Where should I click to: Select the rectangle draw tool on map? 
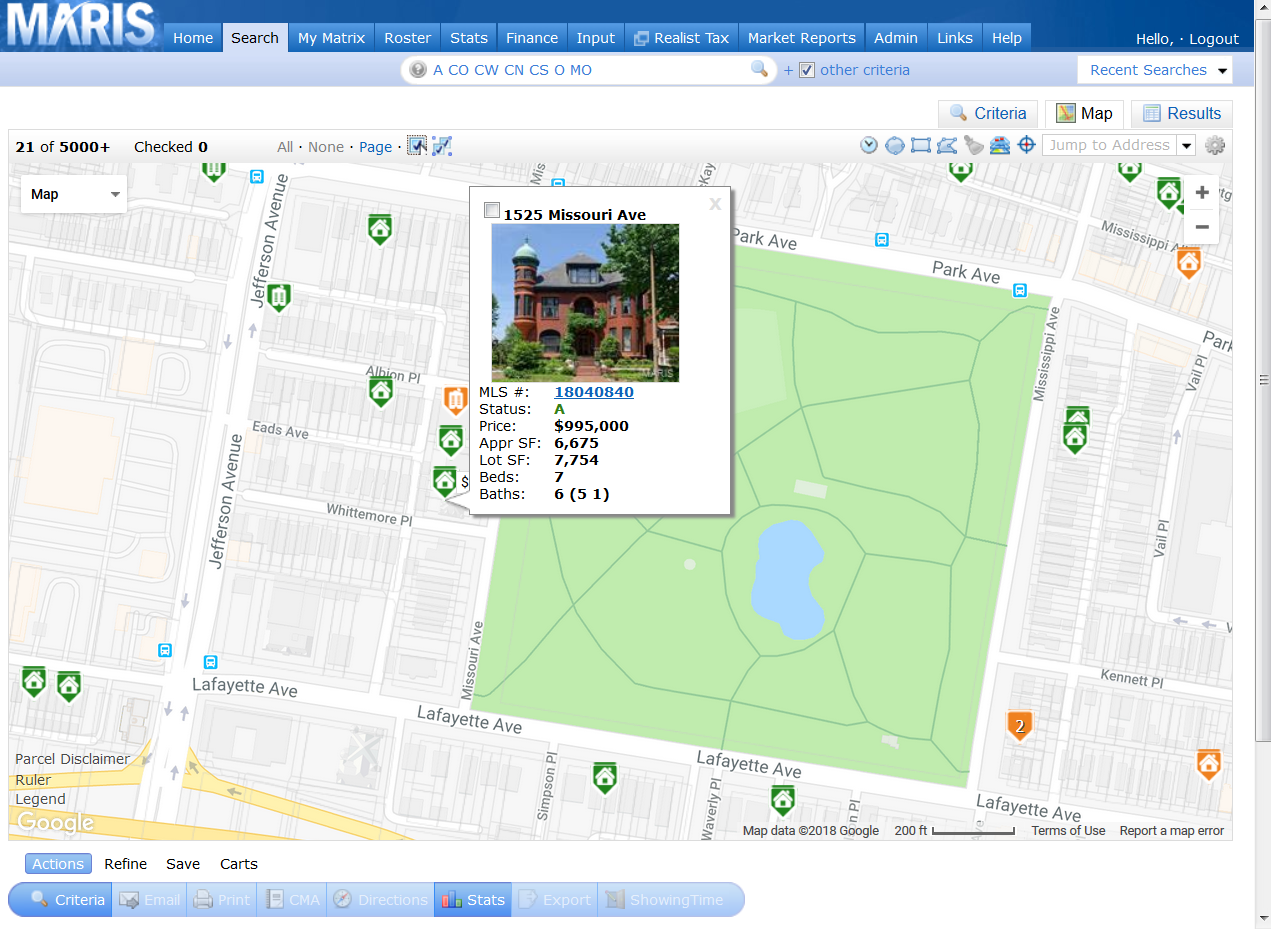tap(921, 146)
